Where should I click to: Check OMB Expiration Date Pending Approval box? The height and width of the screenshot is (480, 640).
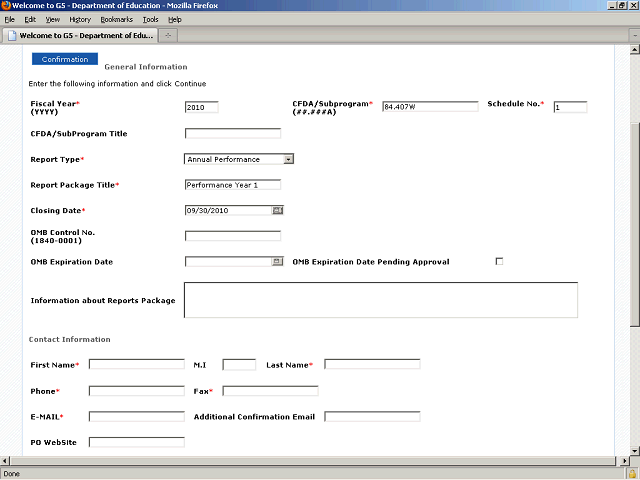click(x=499, y=261)
